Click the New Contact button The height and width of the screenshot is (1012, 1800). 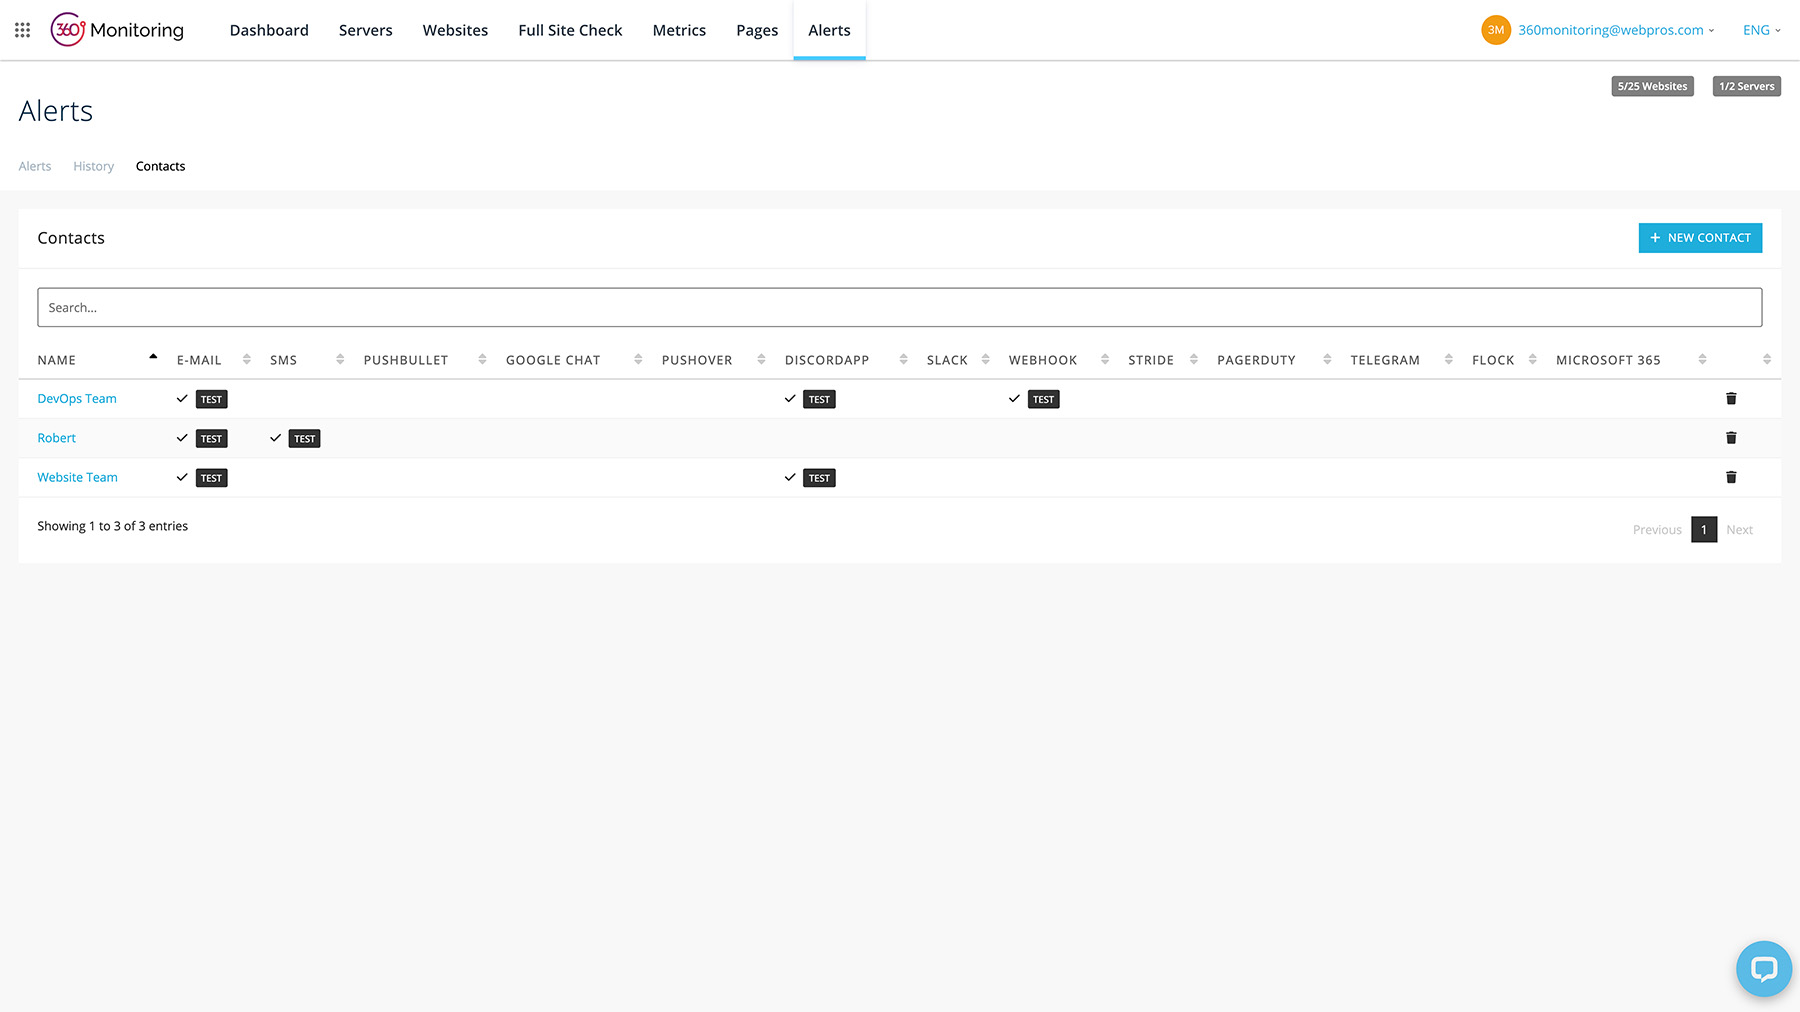click(x=1700, y=238)
